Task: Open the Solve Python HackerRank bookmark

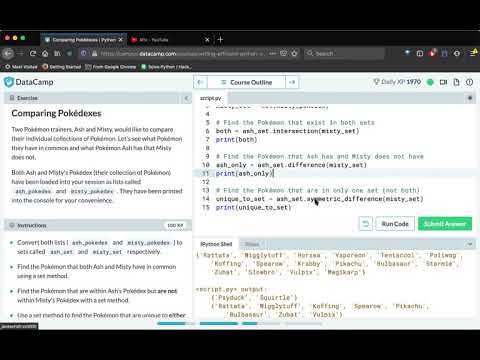Action: click(166, 67)
